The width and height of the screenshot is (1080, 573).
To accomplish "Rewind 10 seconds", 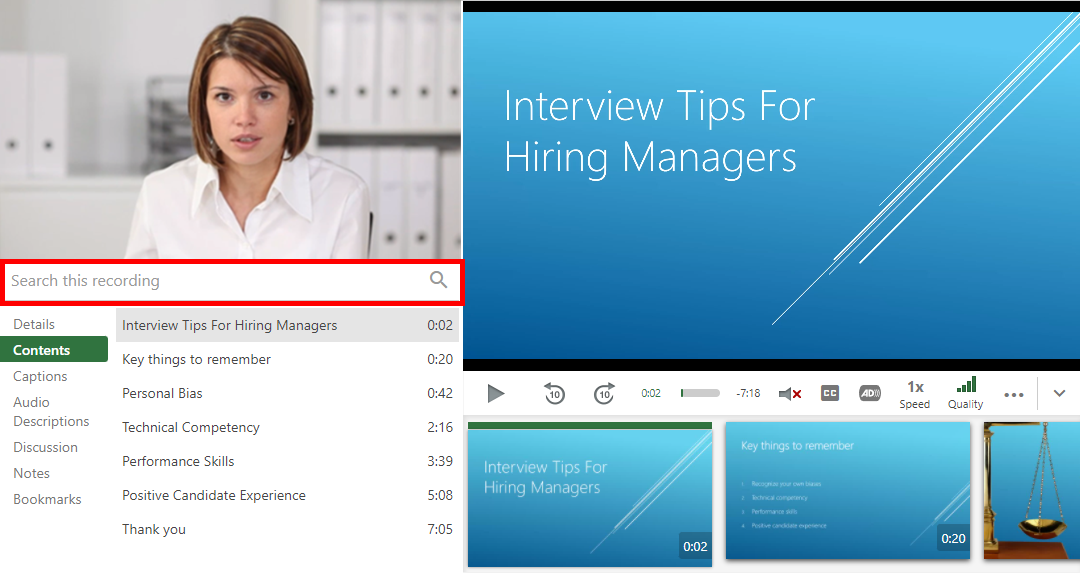I will point(554,394).
